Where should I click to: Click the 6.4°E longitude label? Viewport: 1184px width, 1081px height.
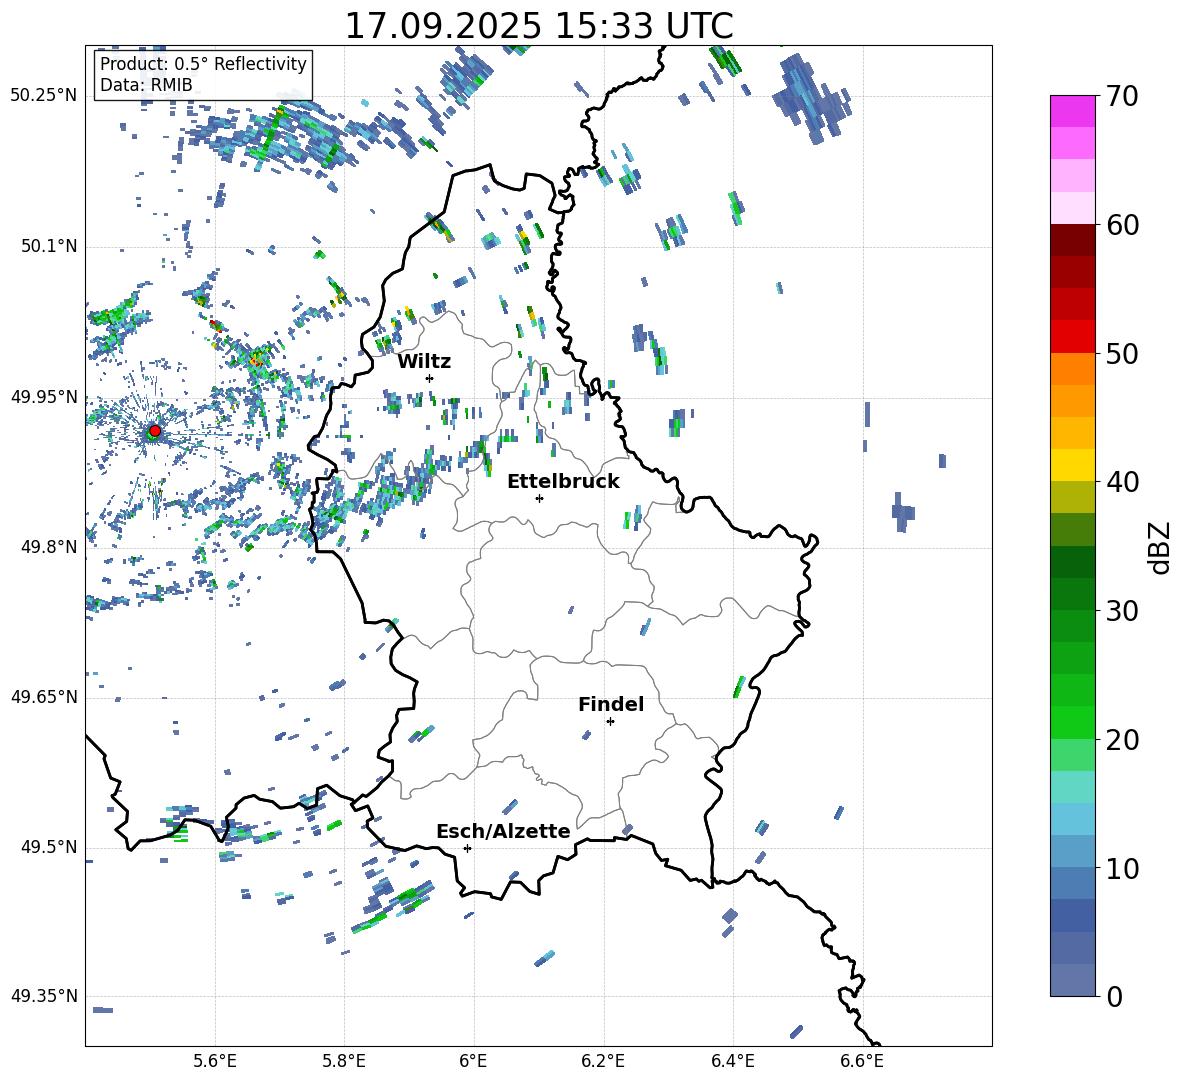tap(732, 1061)
